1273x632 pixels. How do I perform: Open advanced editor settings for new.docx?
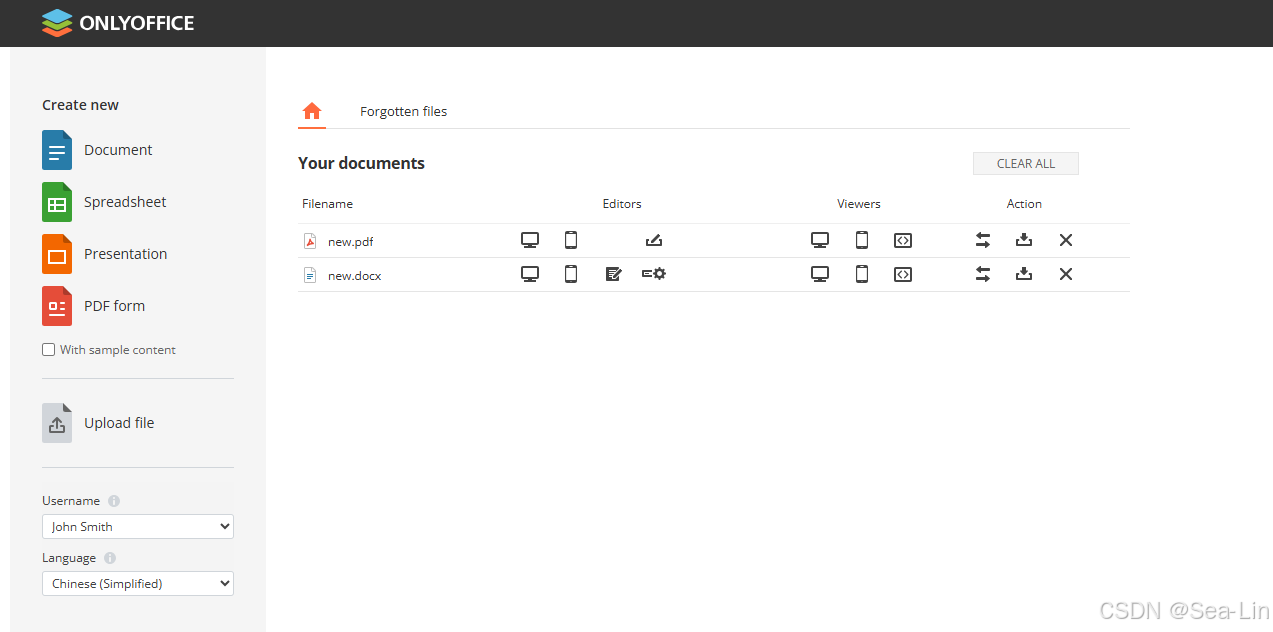(653, 274)
